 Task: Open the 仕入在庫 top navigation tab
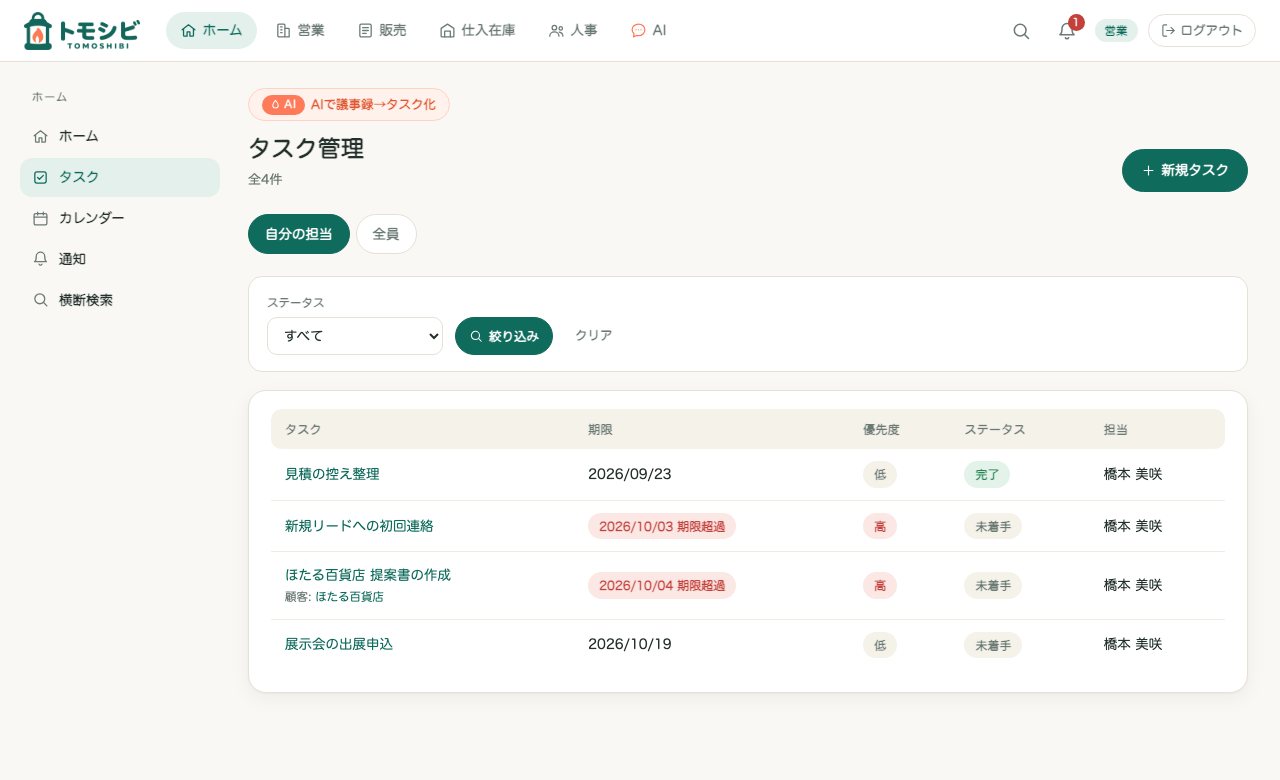(477, 31)
